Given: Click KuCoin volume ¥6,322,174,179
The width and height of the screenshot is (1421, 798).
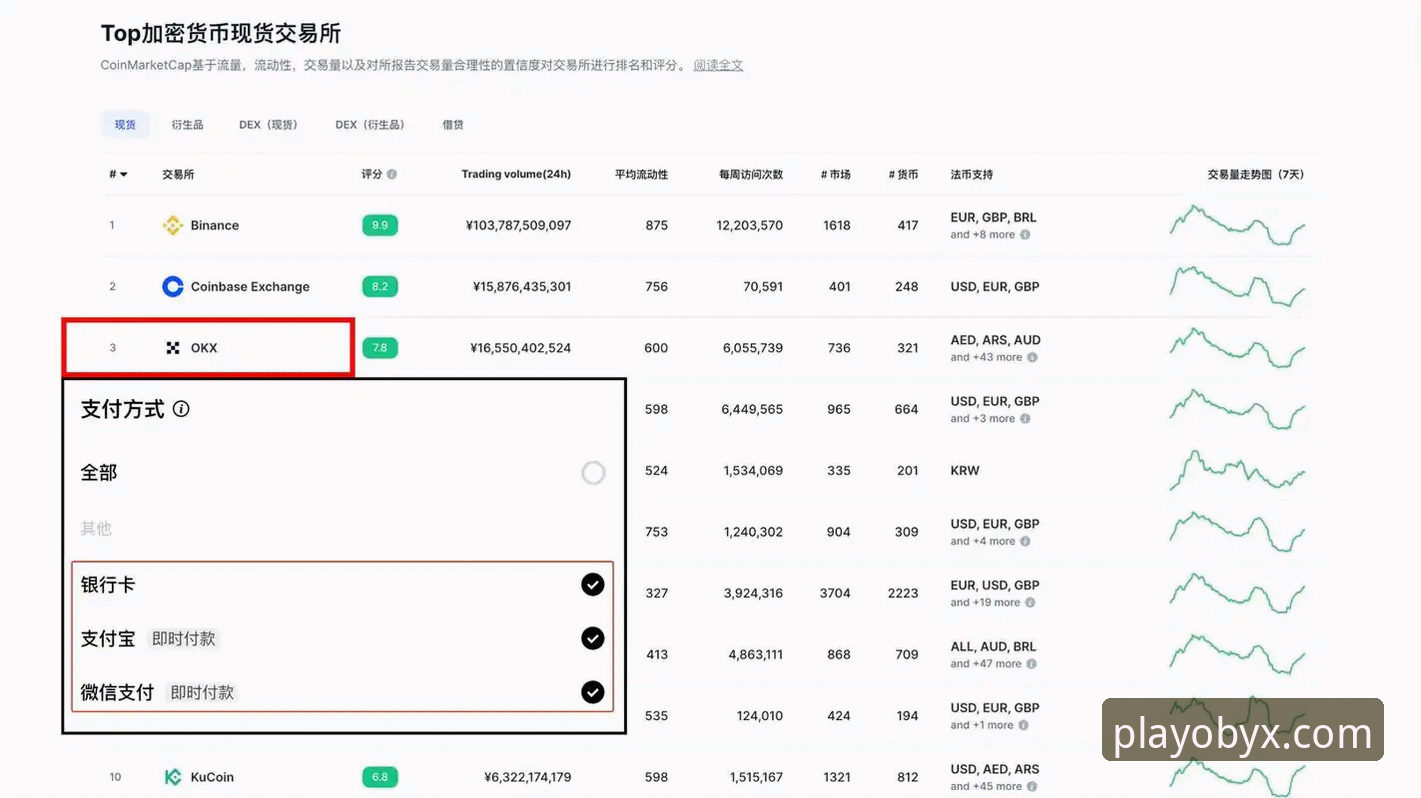Looking at the screenshot, I should [527, 777].
